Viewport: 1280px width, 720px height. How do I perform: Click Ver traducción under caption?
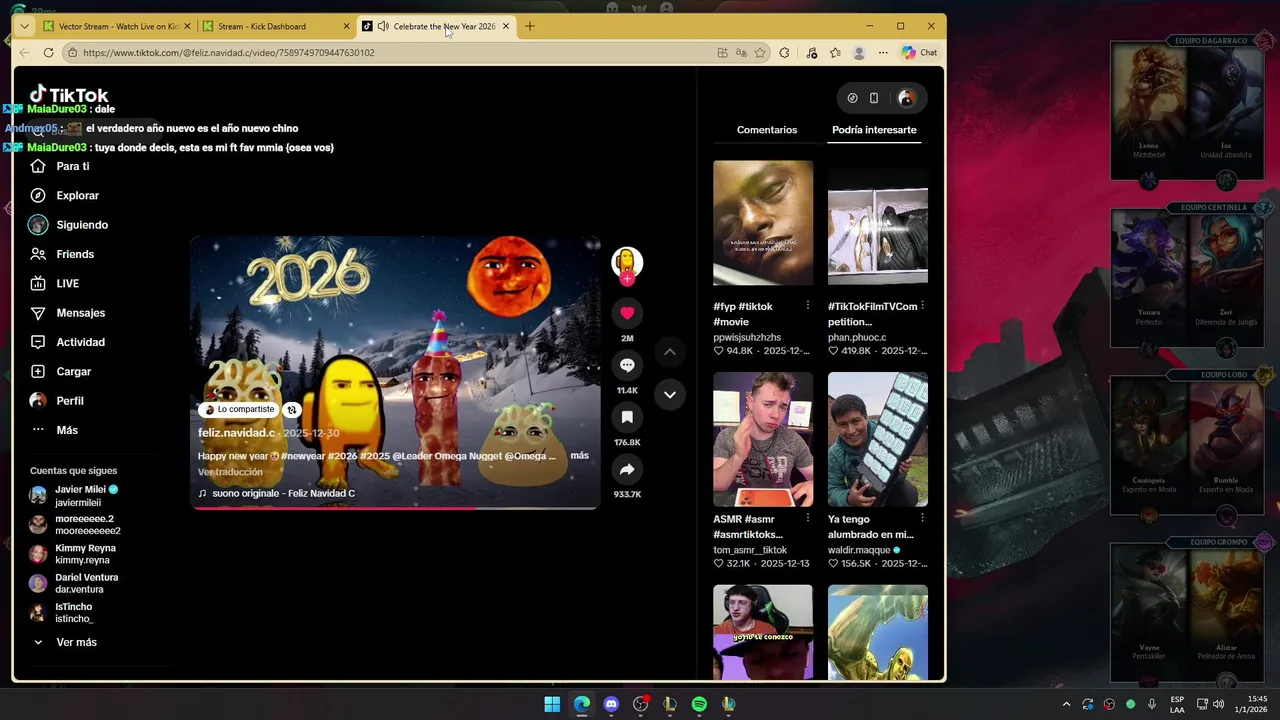[230, 472]
